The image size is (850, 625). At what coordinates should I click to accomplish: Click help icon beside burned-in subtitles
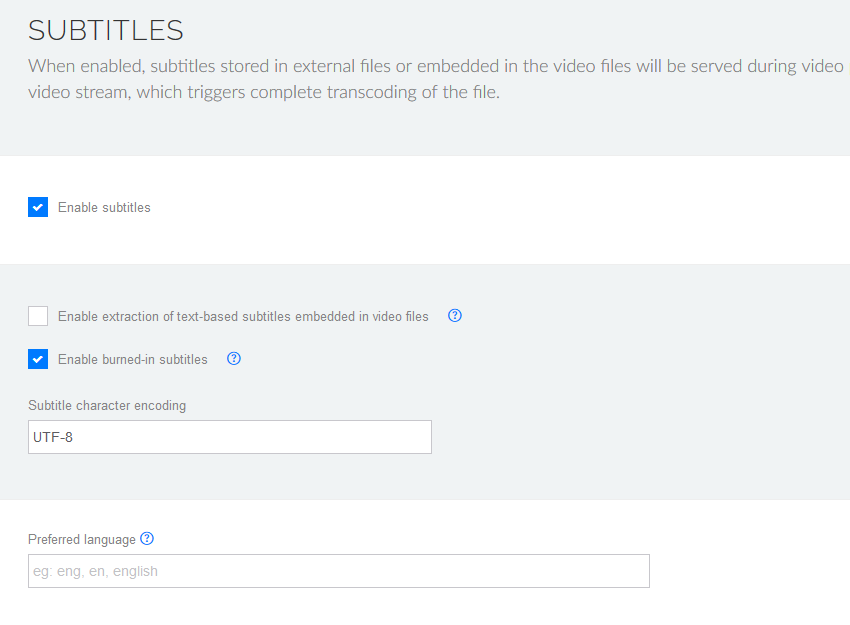(x=234, y=359)
